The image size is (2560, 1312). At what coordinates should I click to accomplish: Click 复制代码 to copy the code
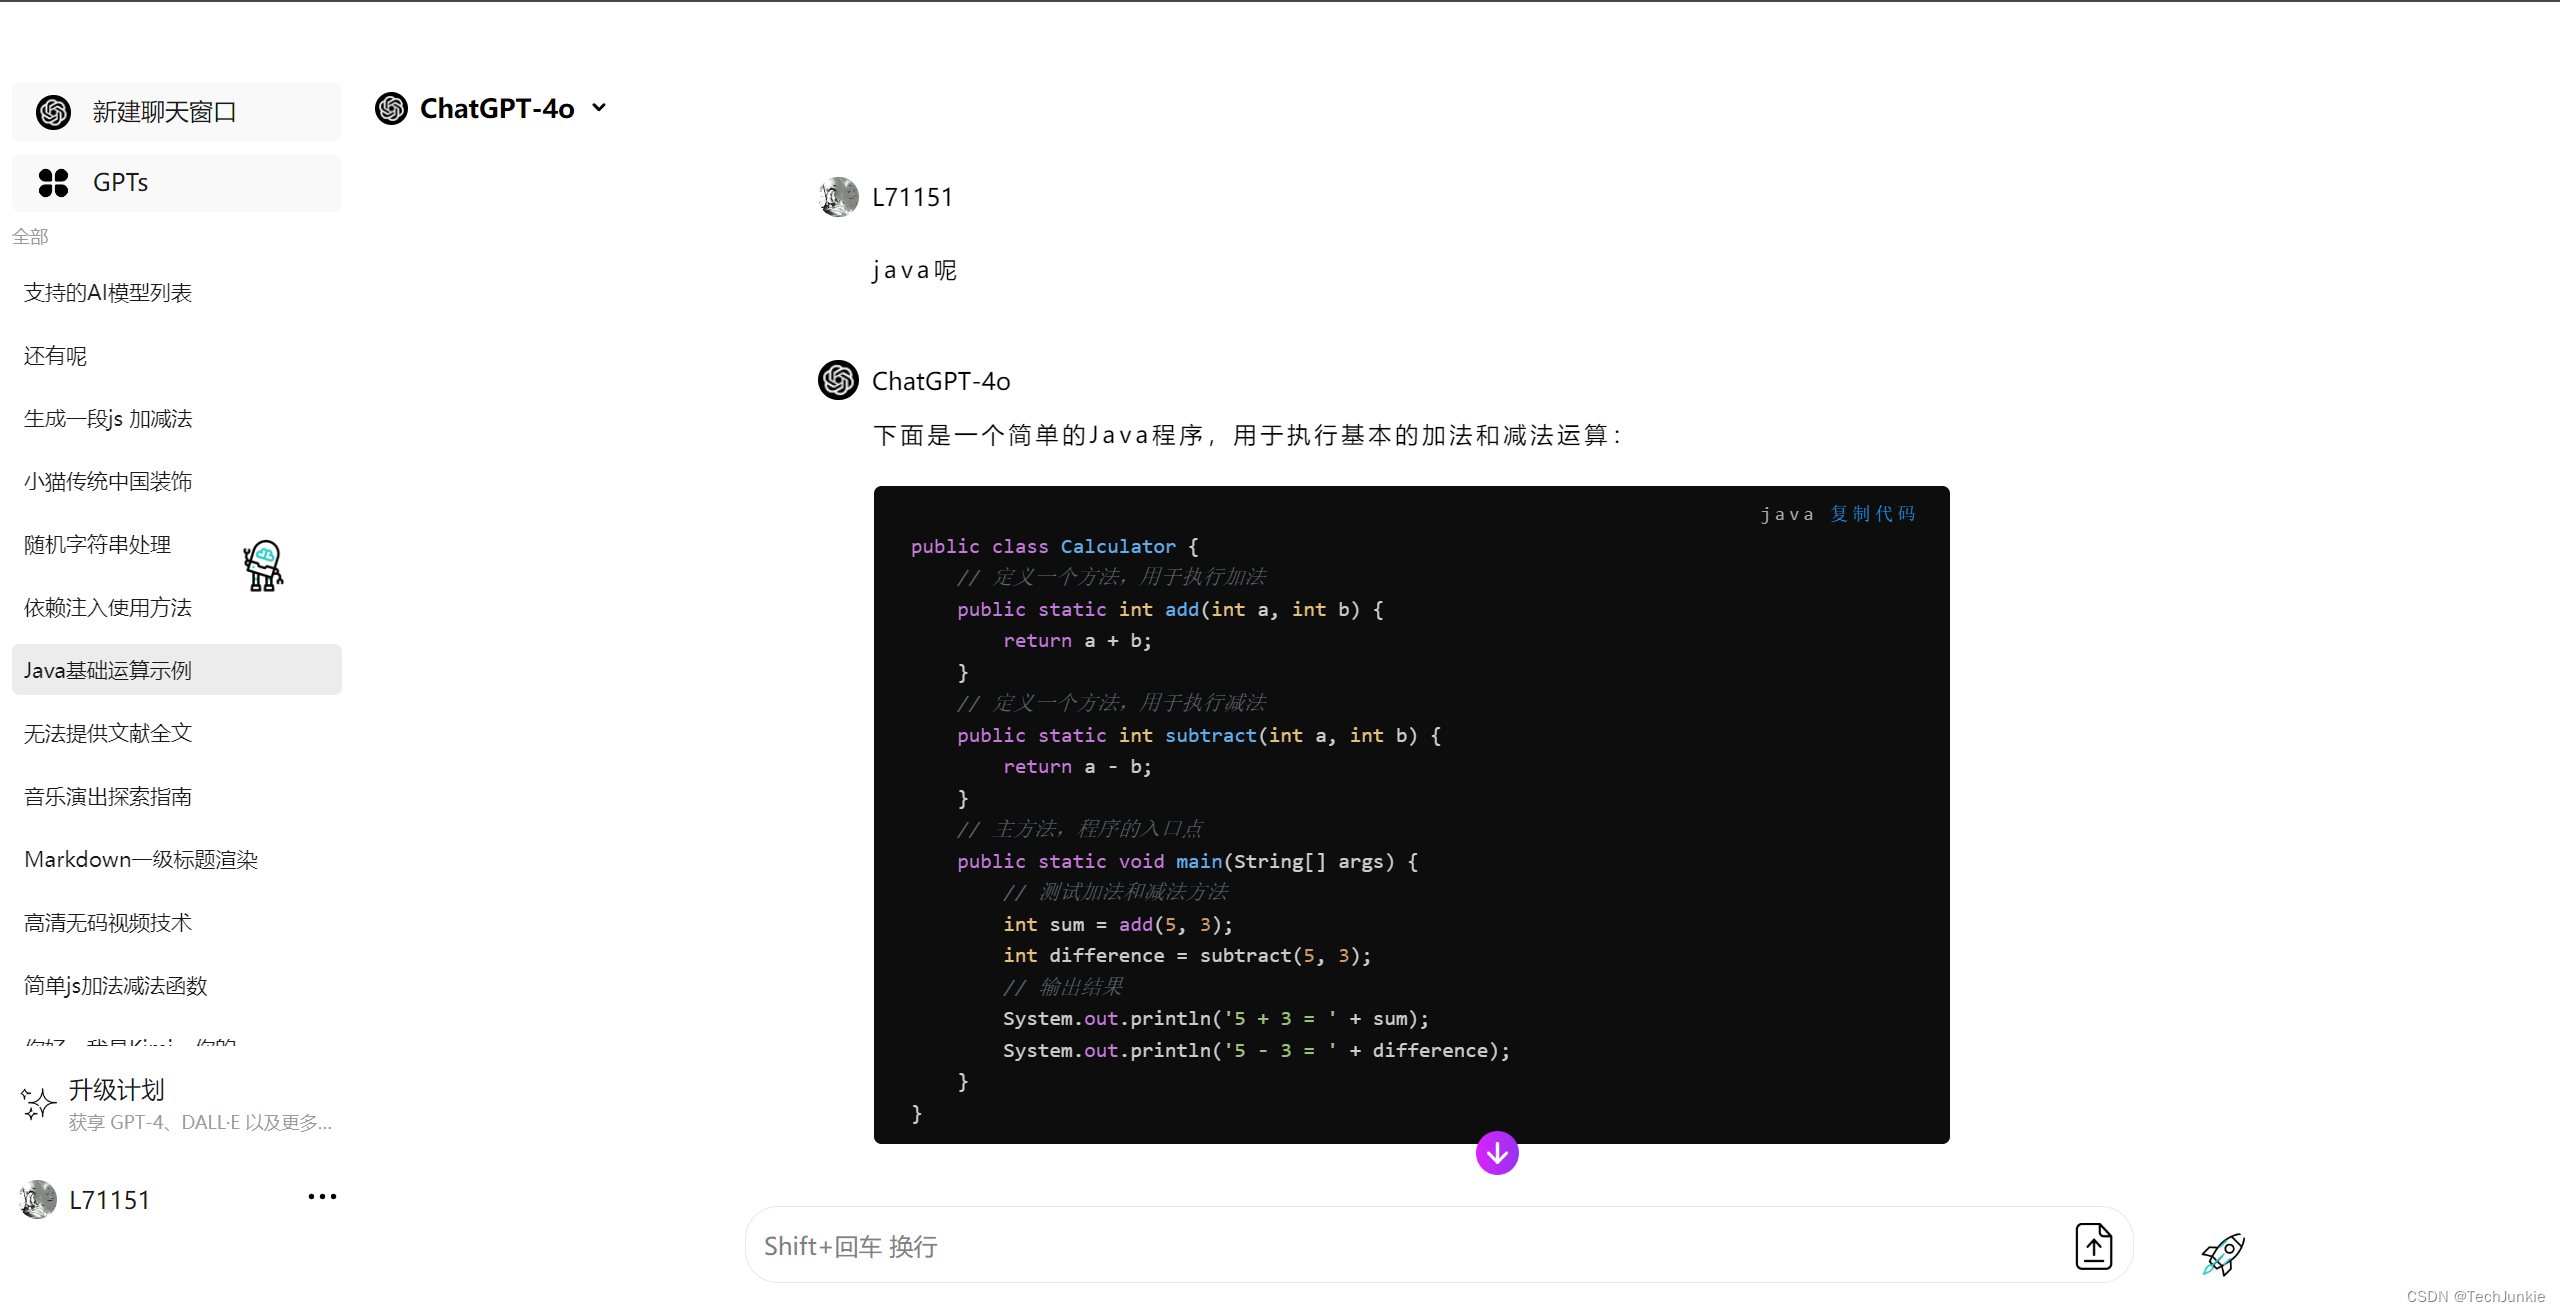tap(1872, 514)
